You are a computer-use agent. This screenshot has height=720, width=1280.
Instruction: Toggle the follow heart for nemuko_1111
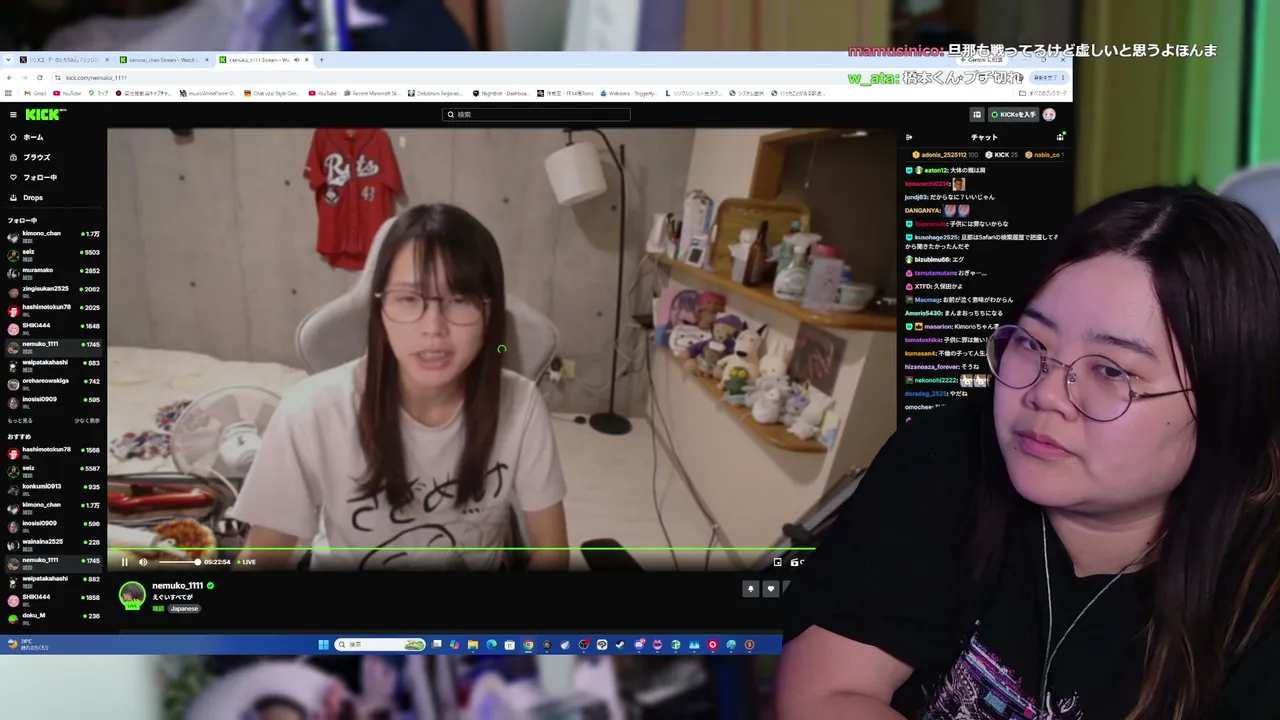coord(770,589)
